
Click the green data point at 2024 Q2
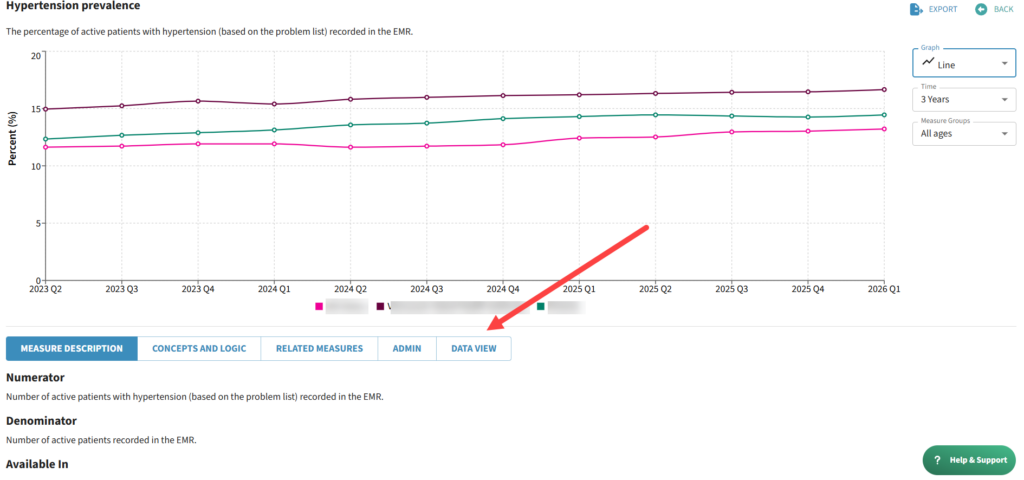pos(350,125)
